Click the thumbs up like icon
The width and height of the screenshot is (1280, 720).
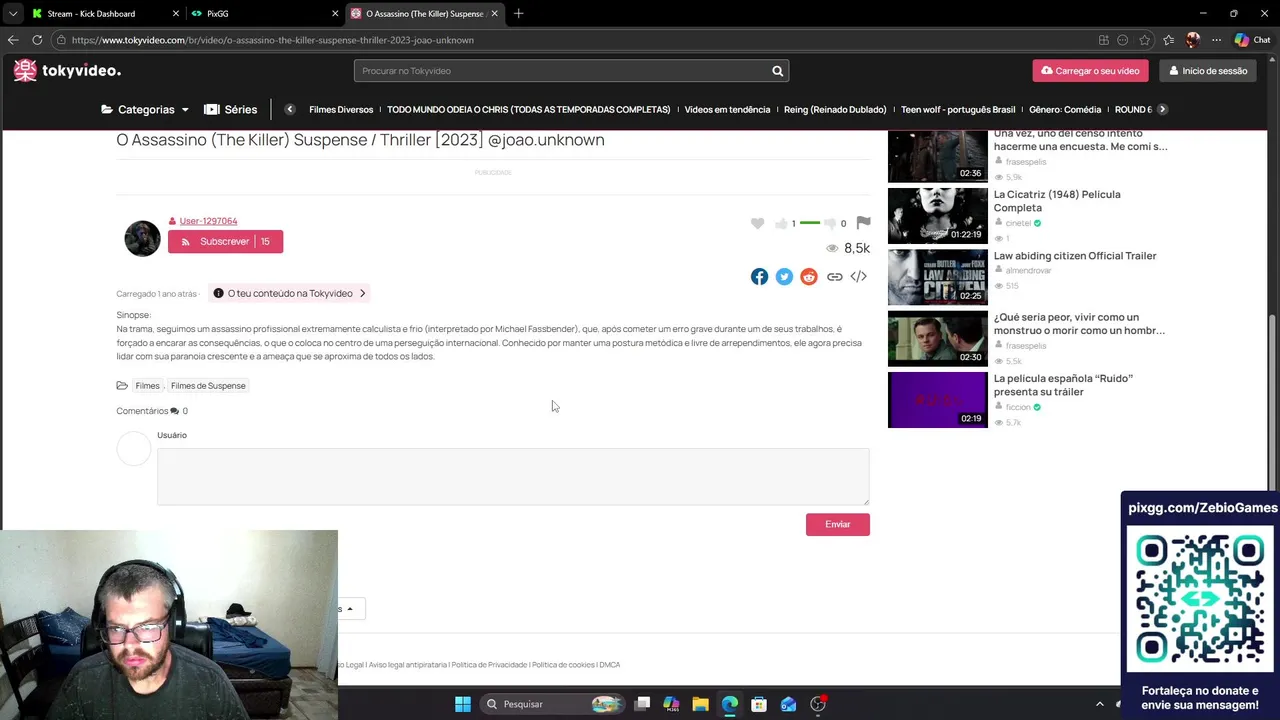[781, 223]
